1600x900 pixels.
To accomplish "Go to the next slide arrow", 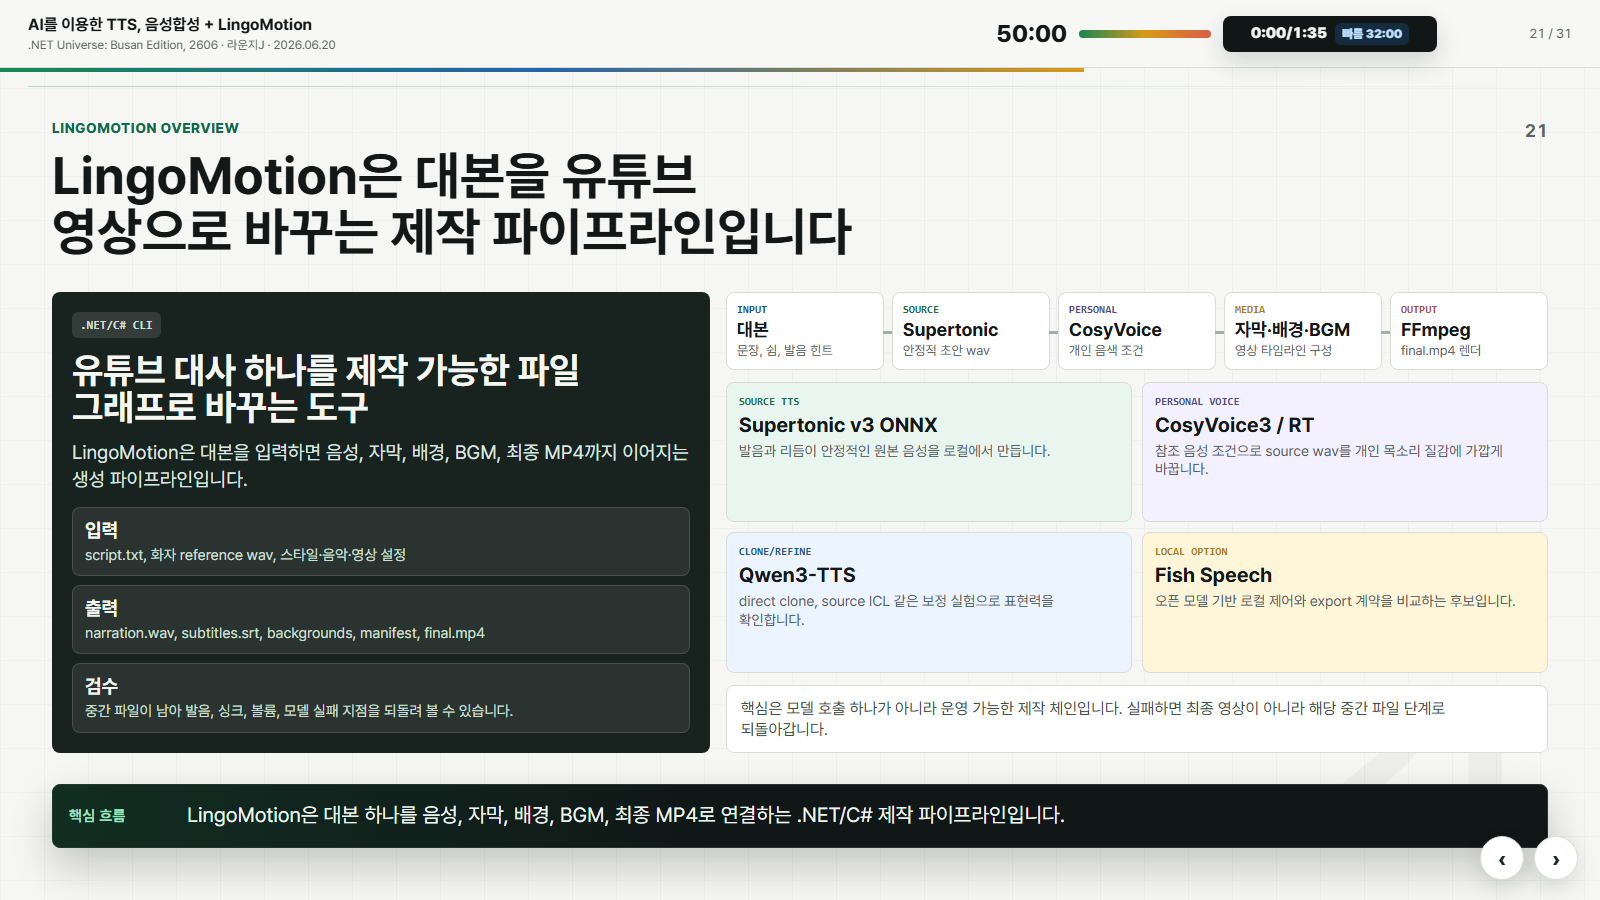I will click(x=1555, y=858).
